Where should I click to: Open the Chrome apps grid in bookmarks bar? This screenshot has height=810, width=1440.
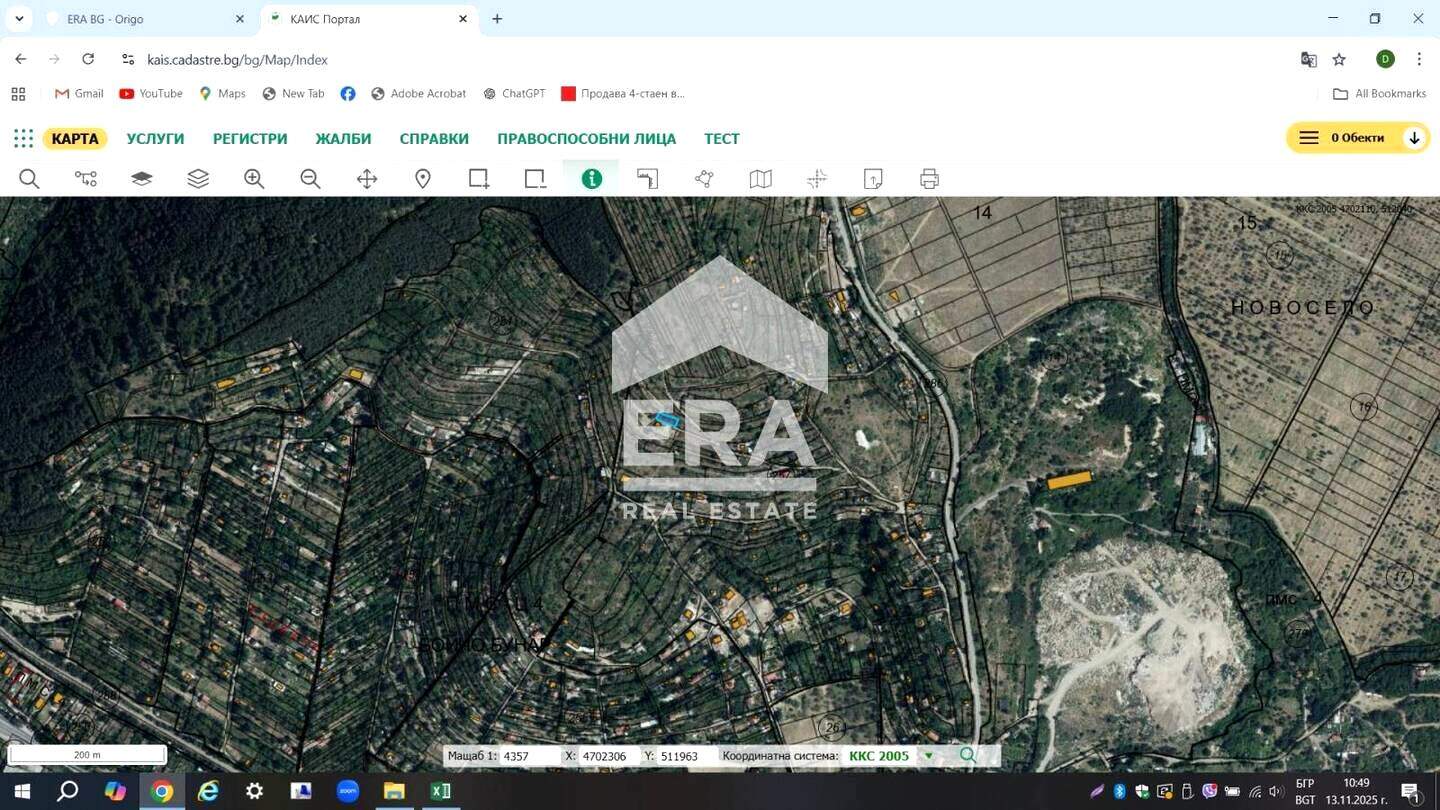click(x=18, y=94)
